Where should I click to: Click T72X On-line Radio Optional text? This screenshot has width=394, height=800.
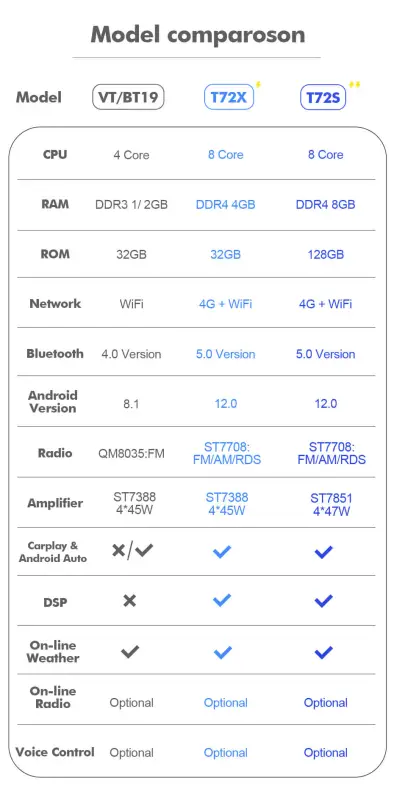[x=226, y=703]
